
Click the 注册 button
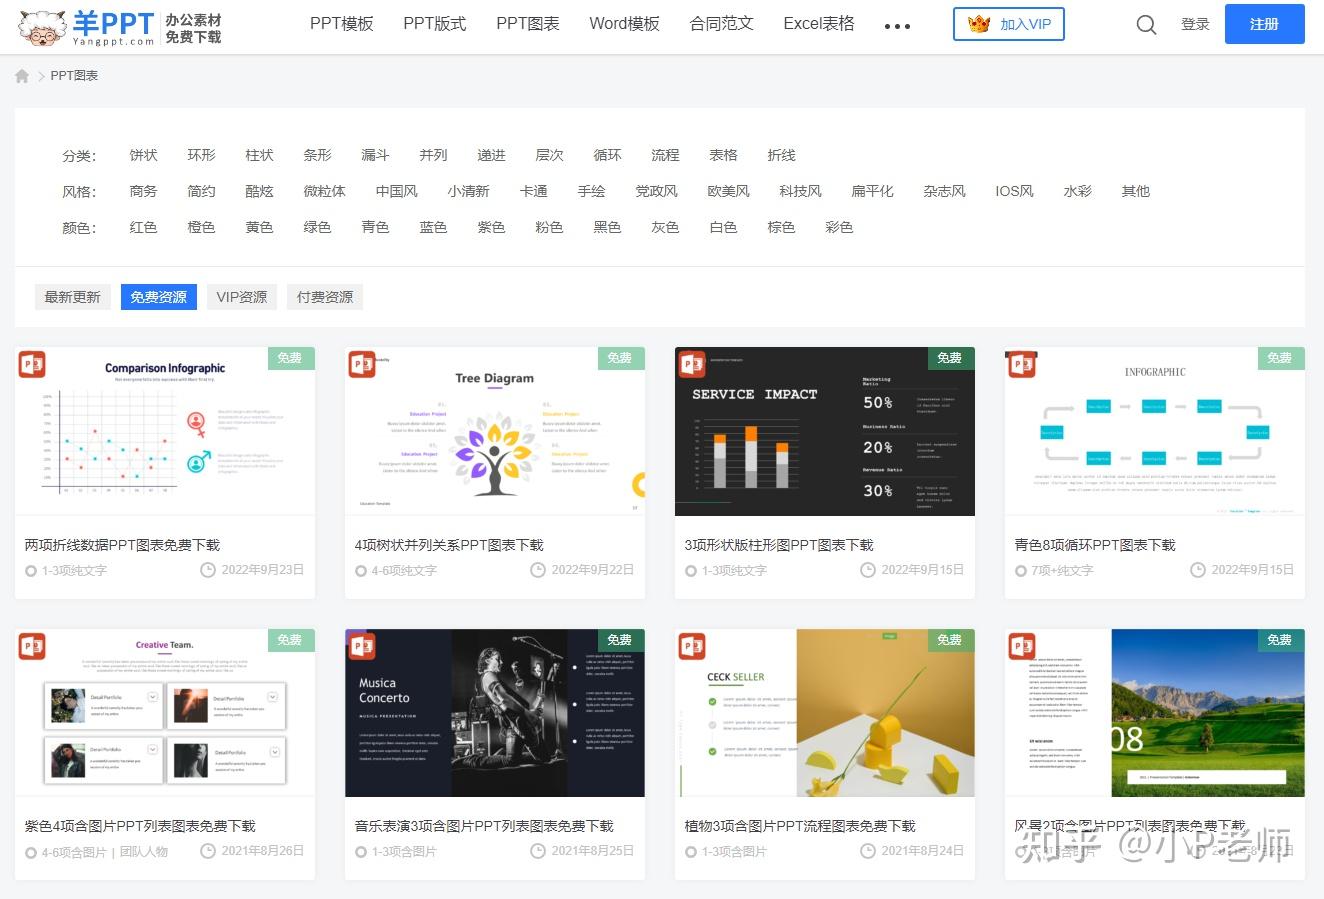1264,24
